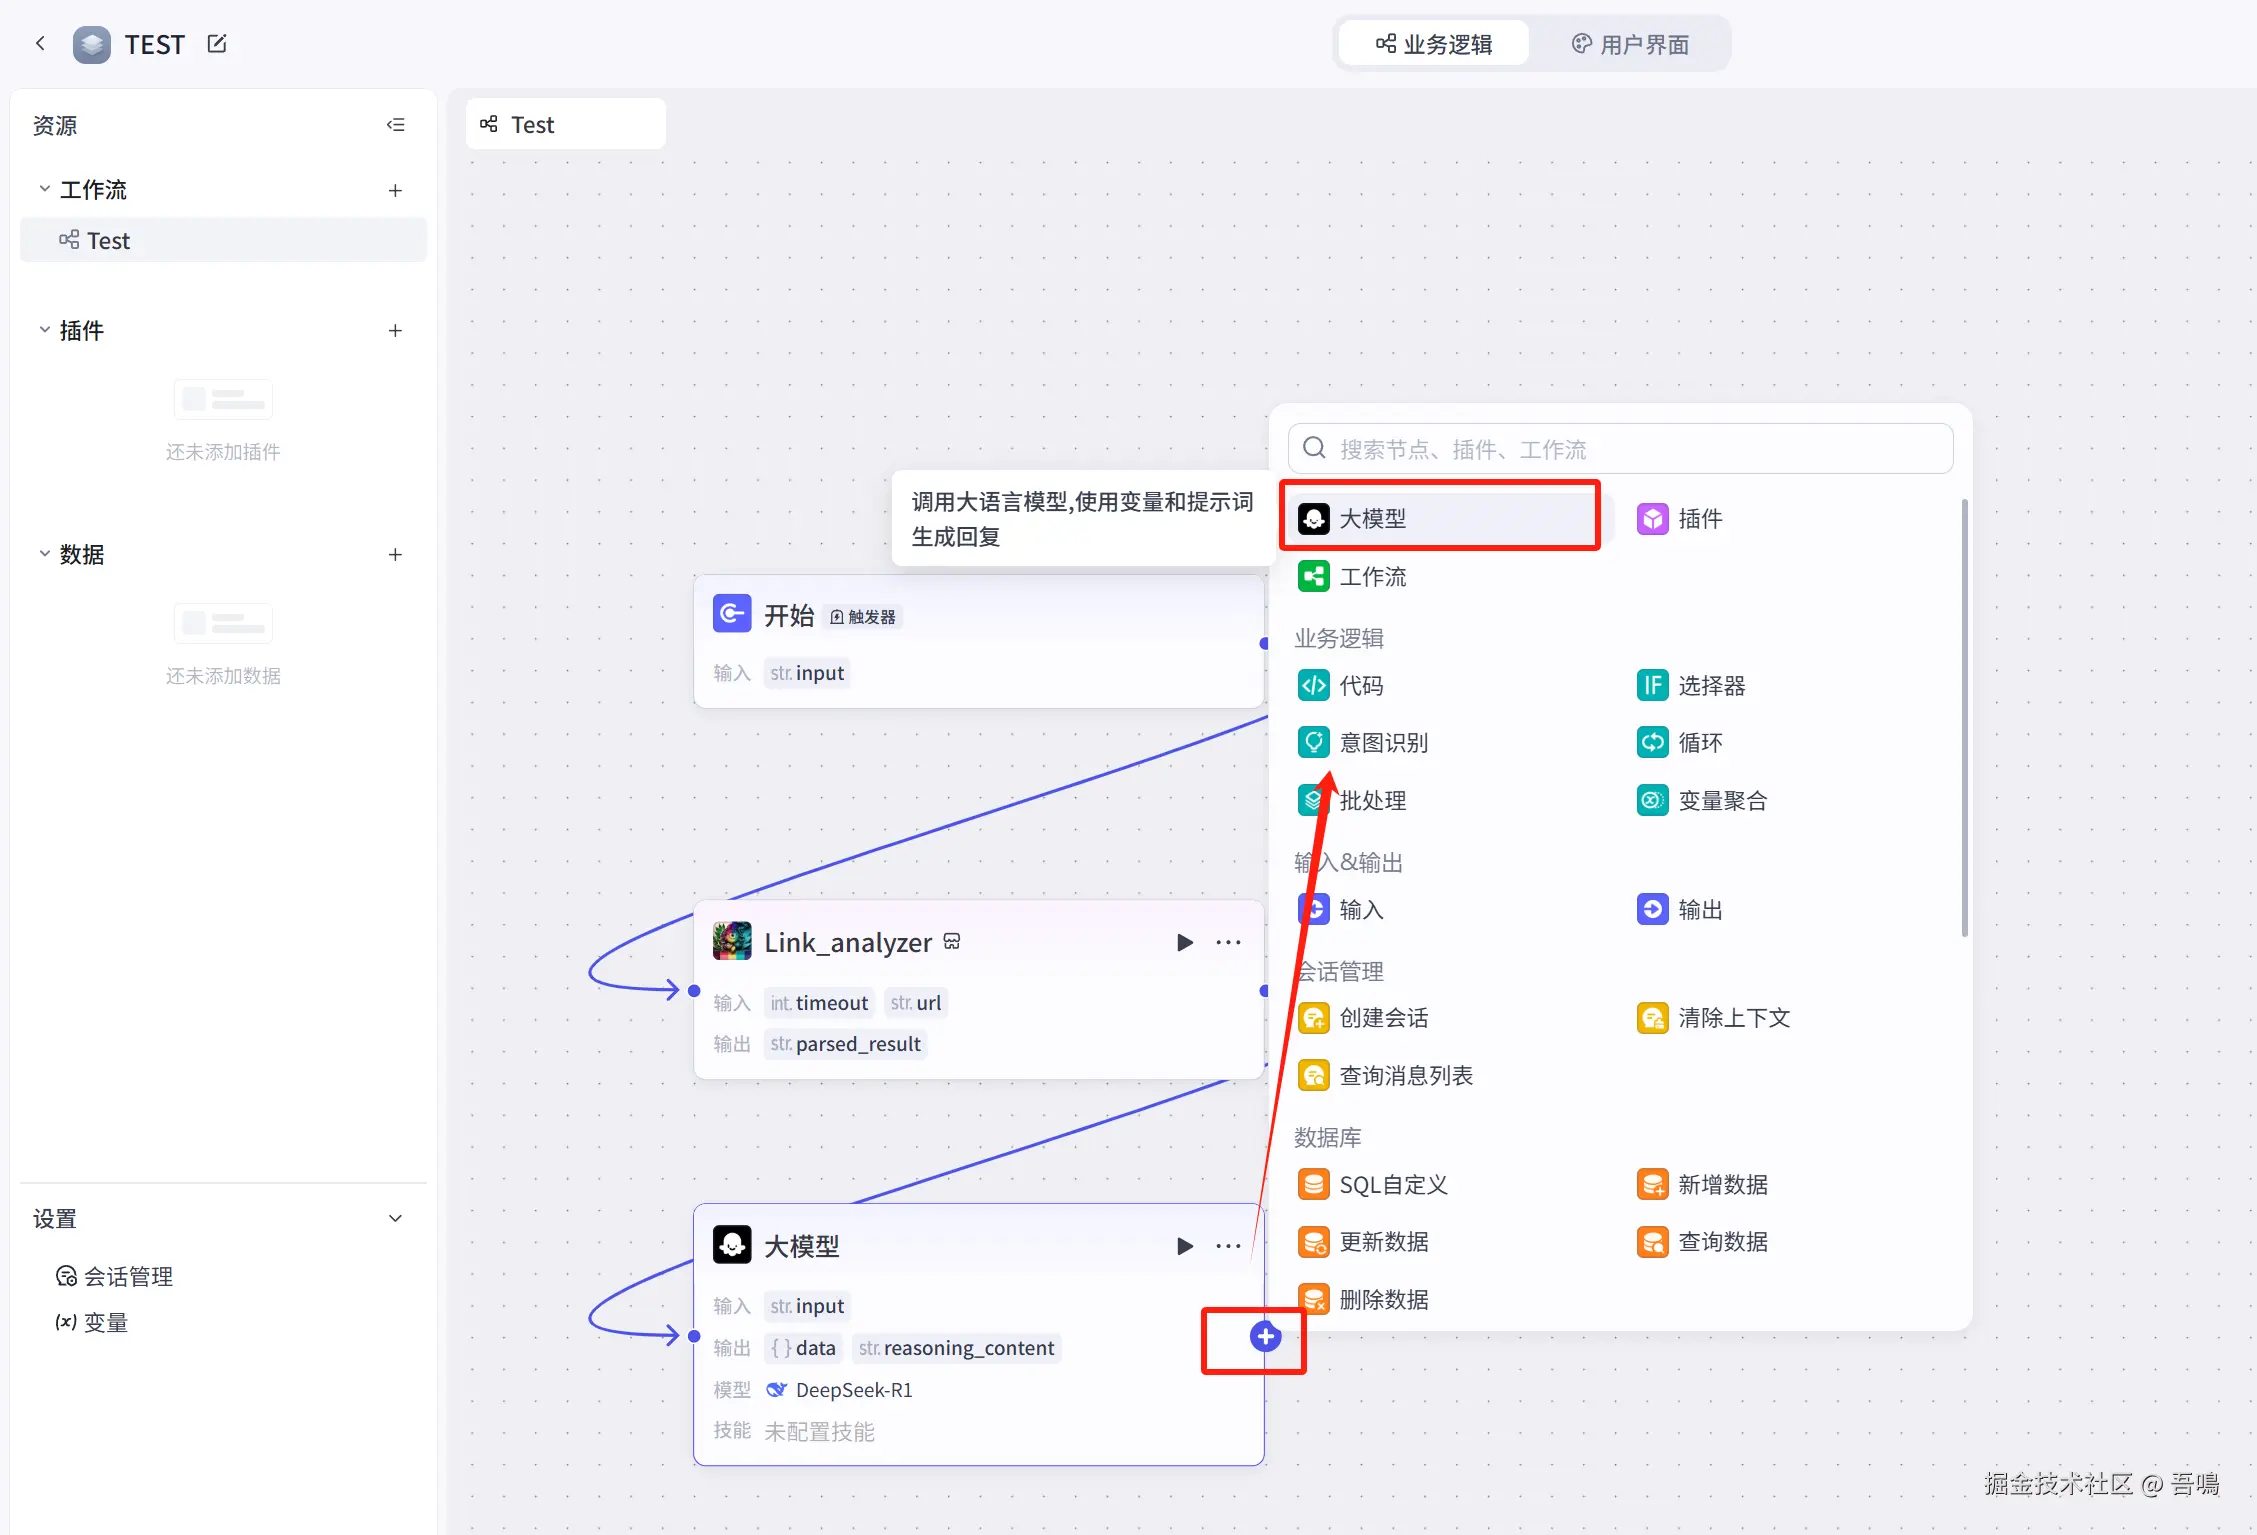
Task: Collapse the 工作流 section chevron
Action: point(44,189)
